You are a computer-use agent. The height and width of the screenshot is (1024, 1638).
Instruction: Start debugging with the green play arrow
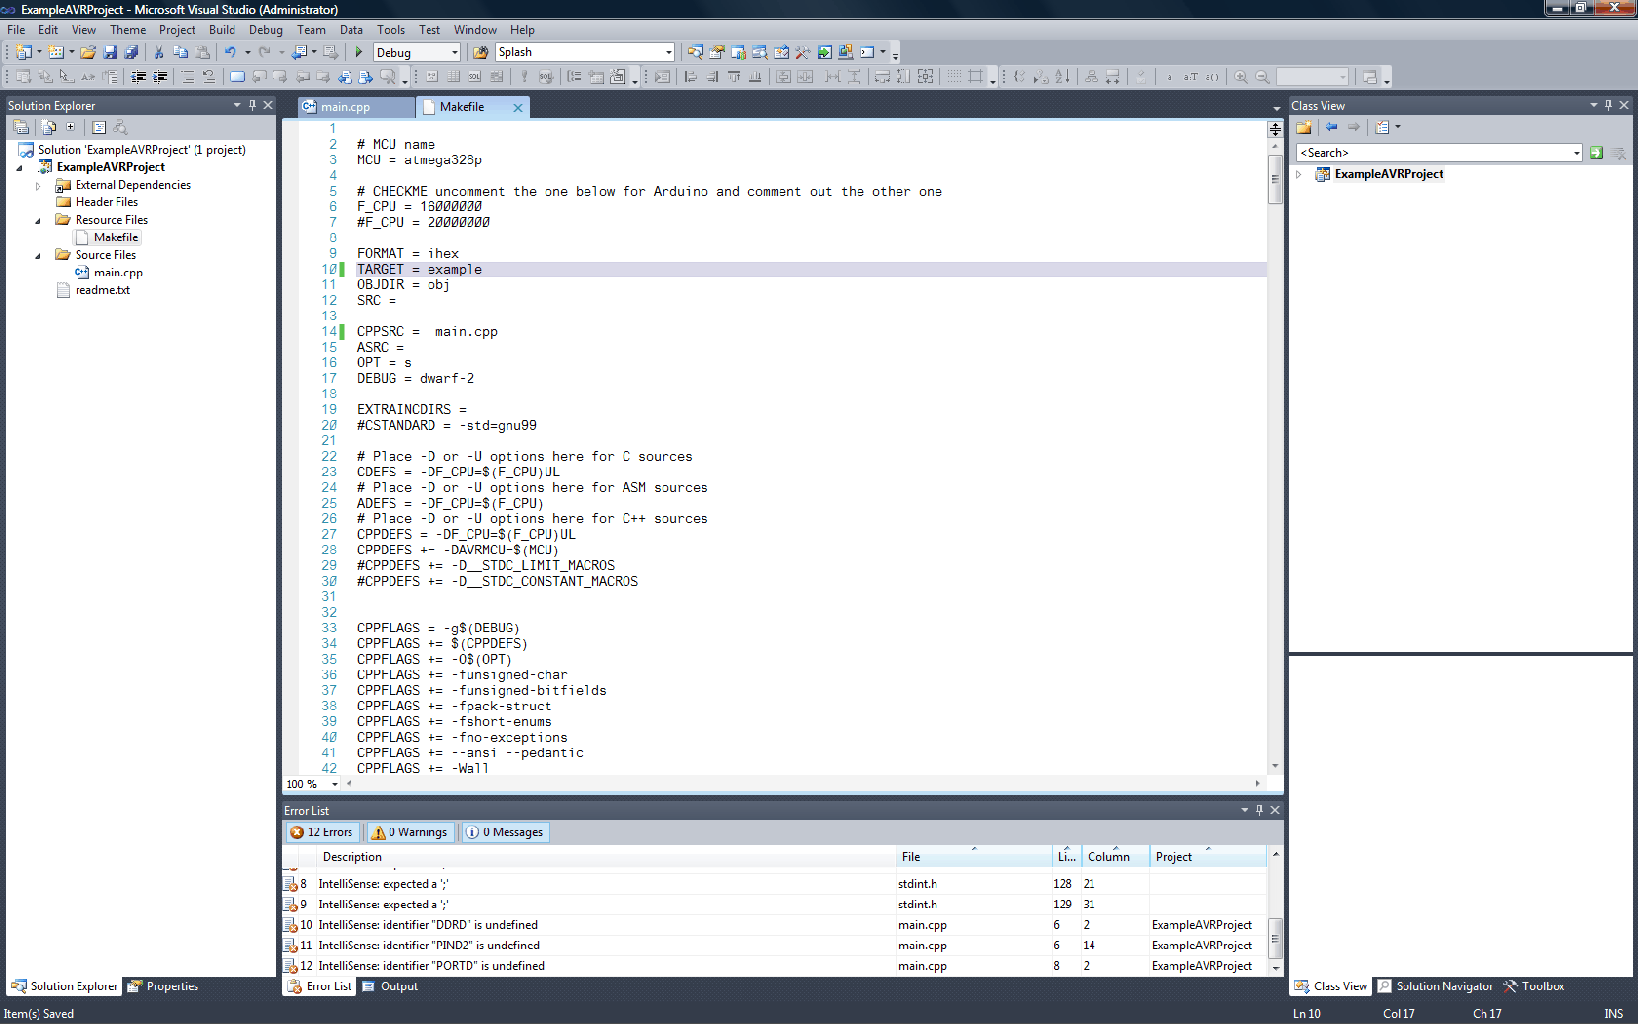357,51
